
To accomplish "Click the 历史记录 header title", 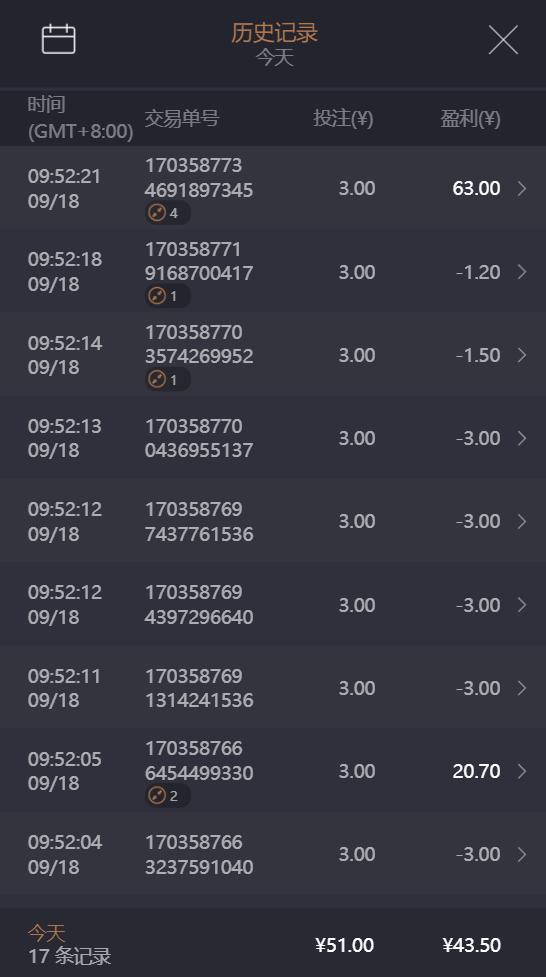I will click(274, 32).
